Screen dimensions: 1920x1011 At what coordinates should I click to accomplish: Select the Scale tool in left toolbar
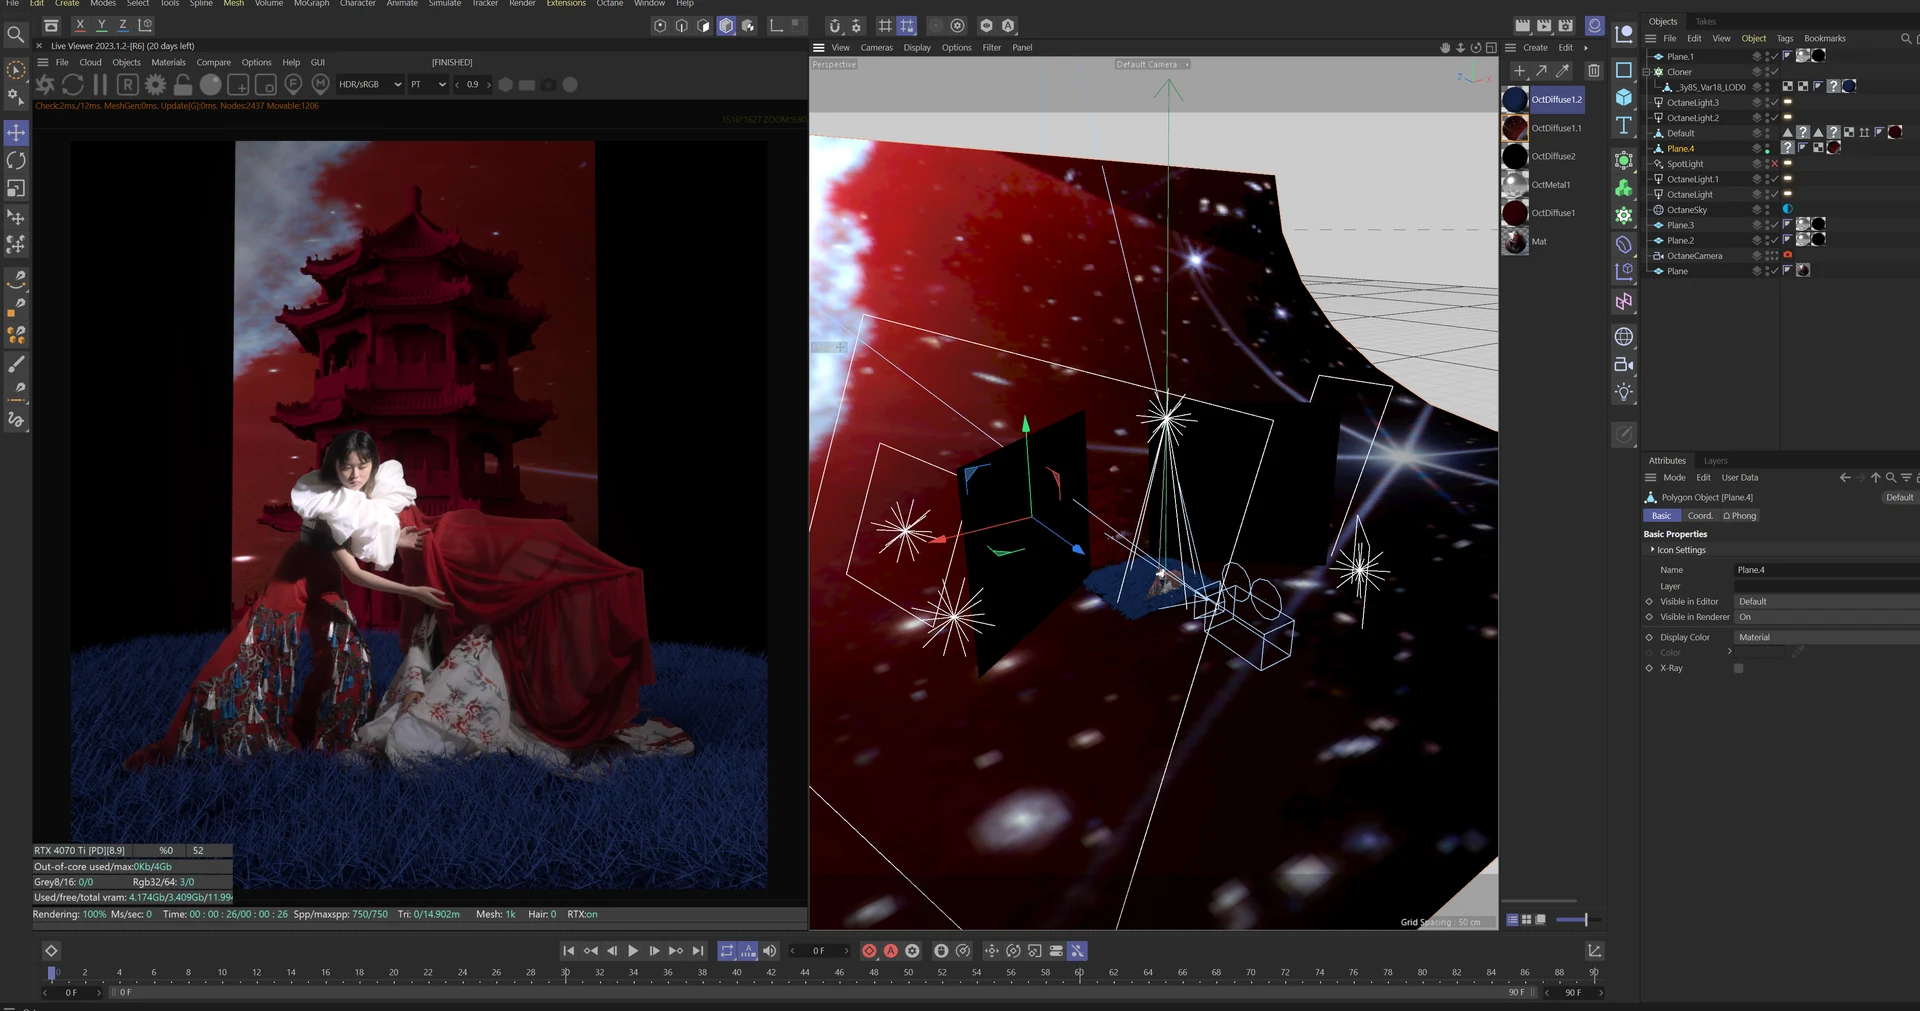(16, 188)
